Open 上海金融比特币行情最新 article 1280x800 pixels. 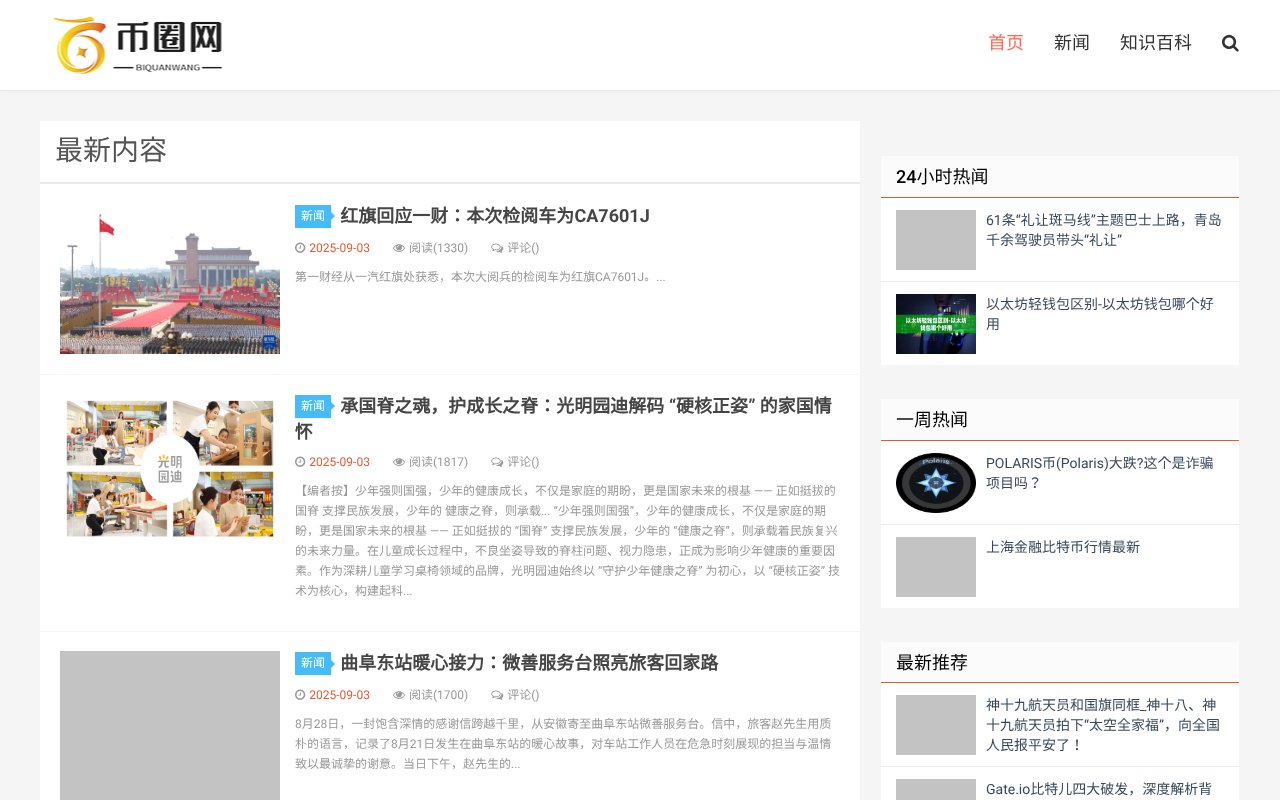pos(1064,547)
